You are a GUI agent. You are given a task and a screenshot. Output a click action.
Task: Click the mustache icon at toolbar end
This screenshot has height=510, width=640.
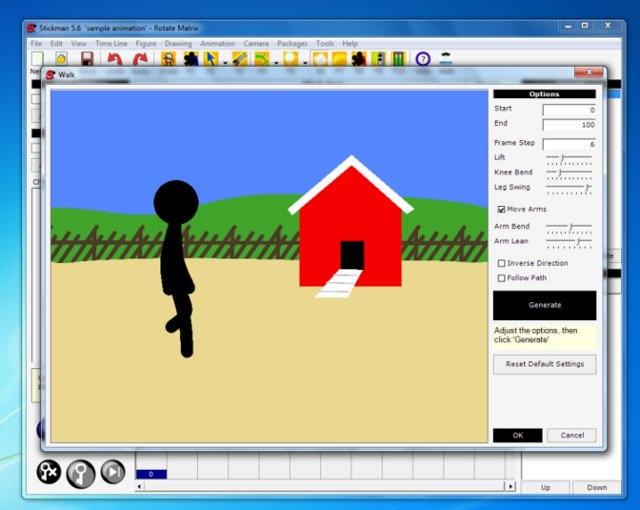[446, 59]
